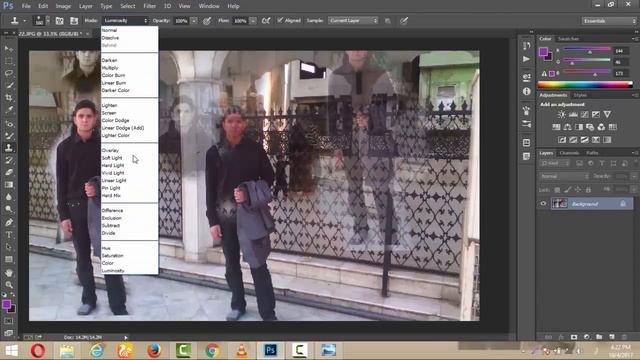The height and width of the screenshot is (360, 640).
Task: Select the Pen tool
Action: pyautogui.click(x=9, y=222)
